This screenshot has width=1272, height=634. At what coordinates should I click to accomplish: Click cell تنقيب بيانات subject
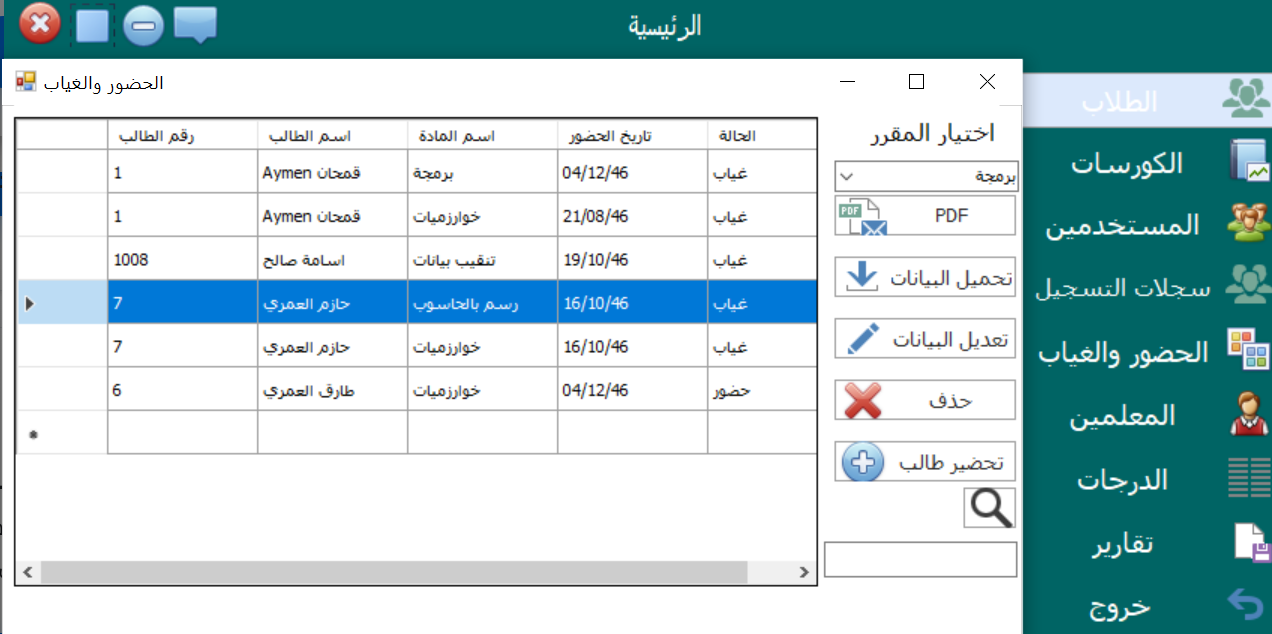[482, 259]
